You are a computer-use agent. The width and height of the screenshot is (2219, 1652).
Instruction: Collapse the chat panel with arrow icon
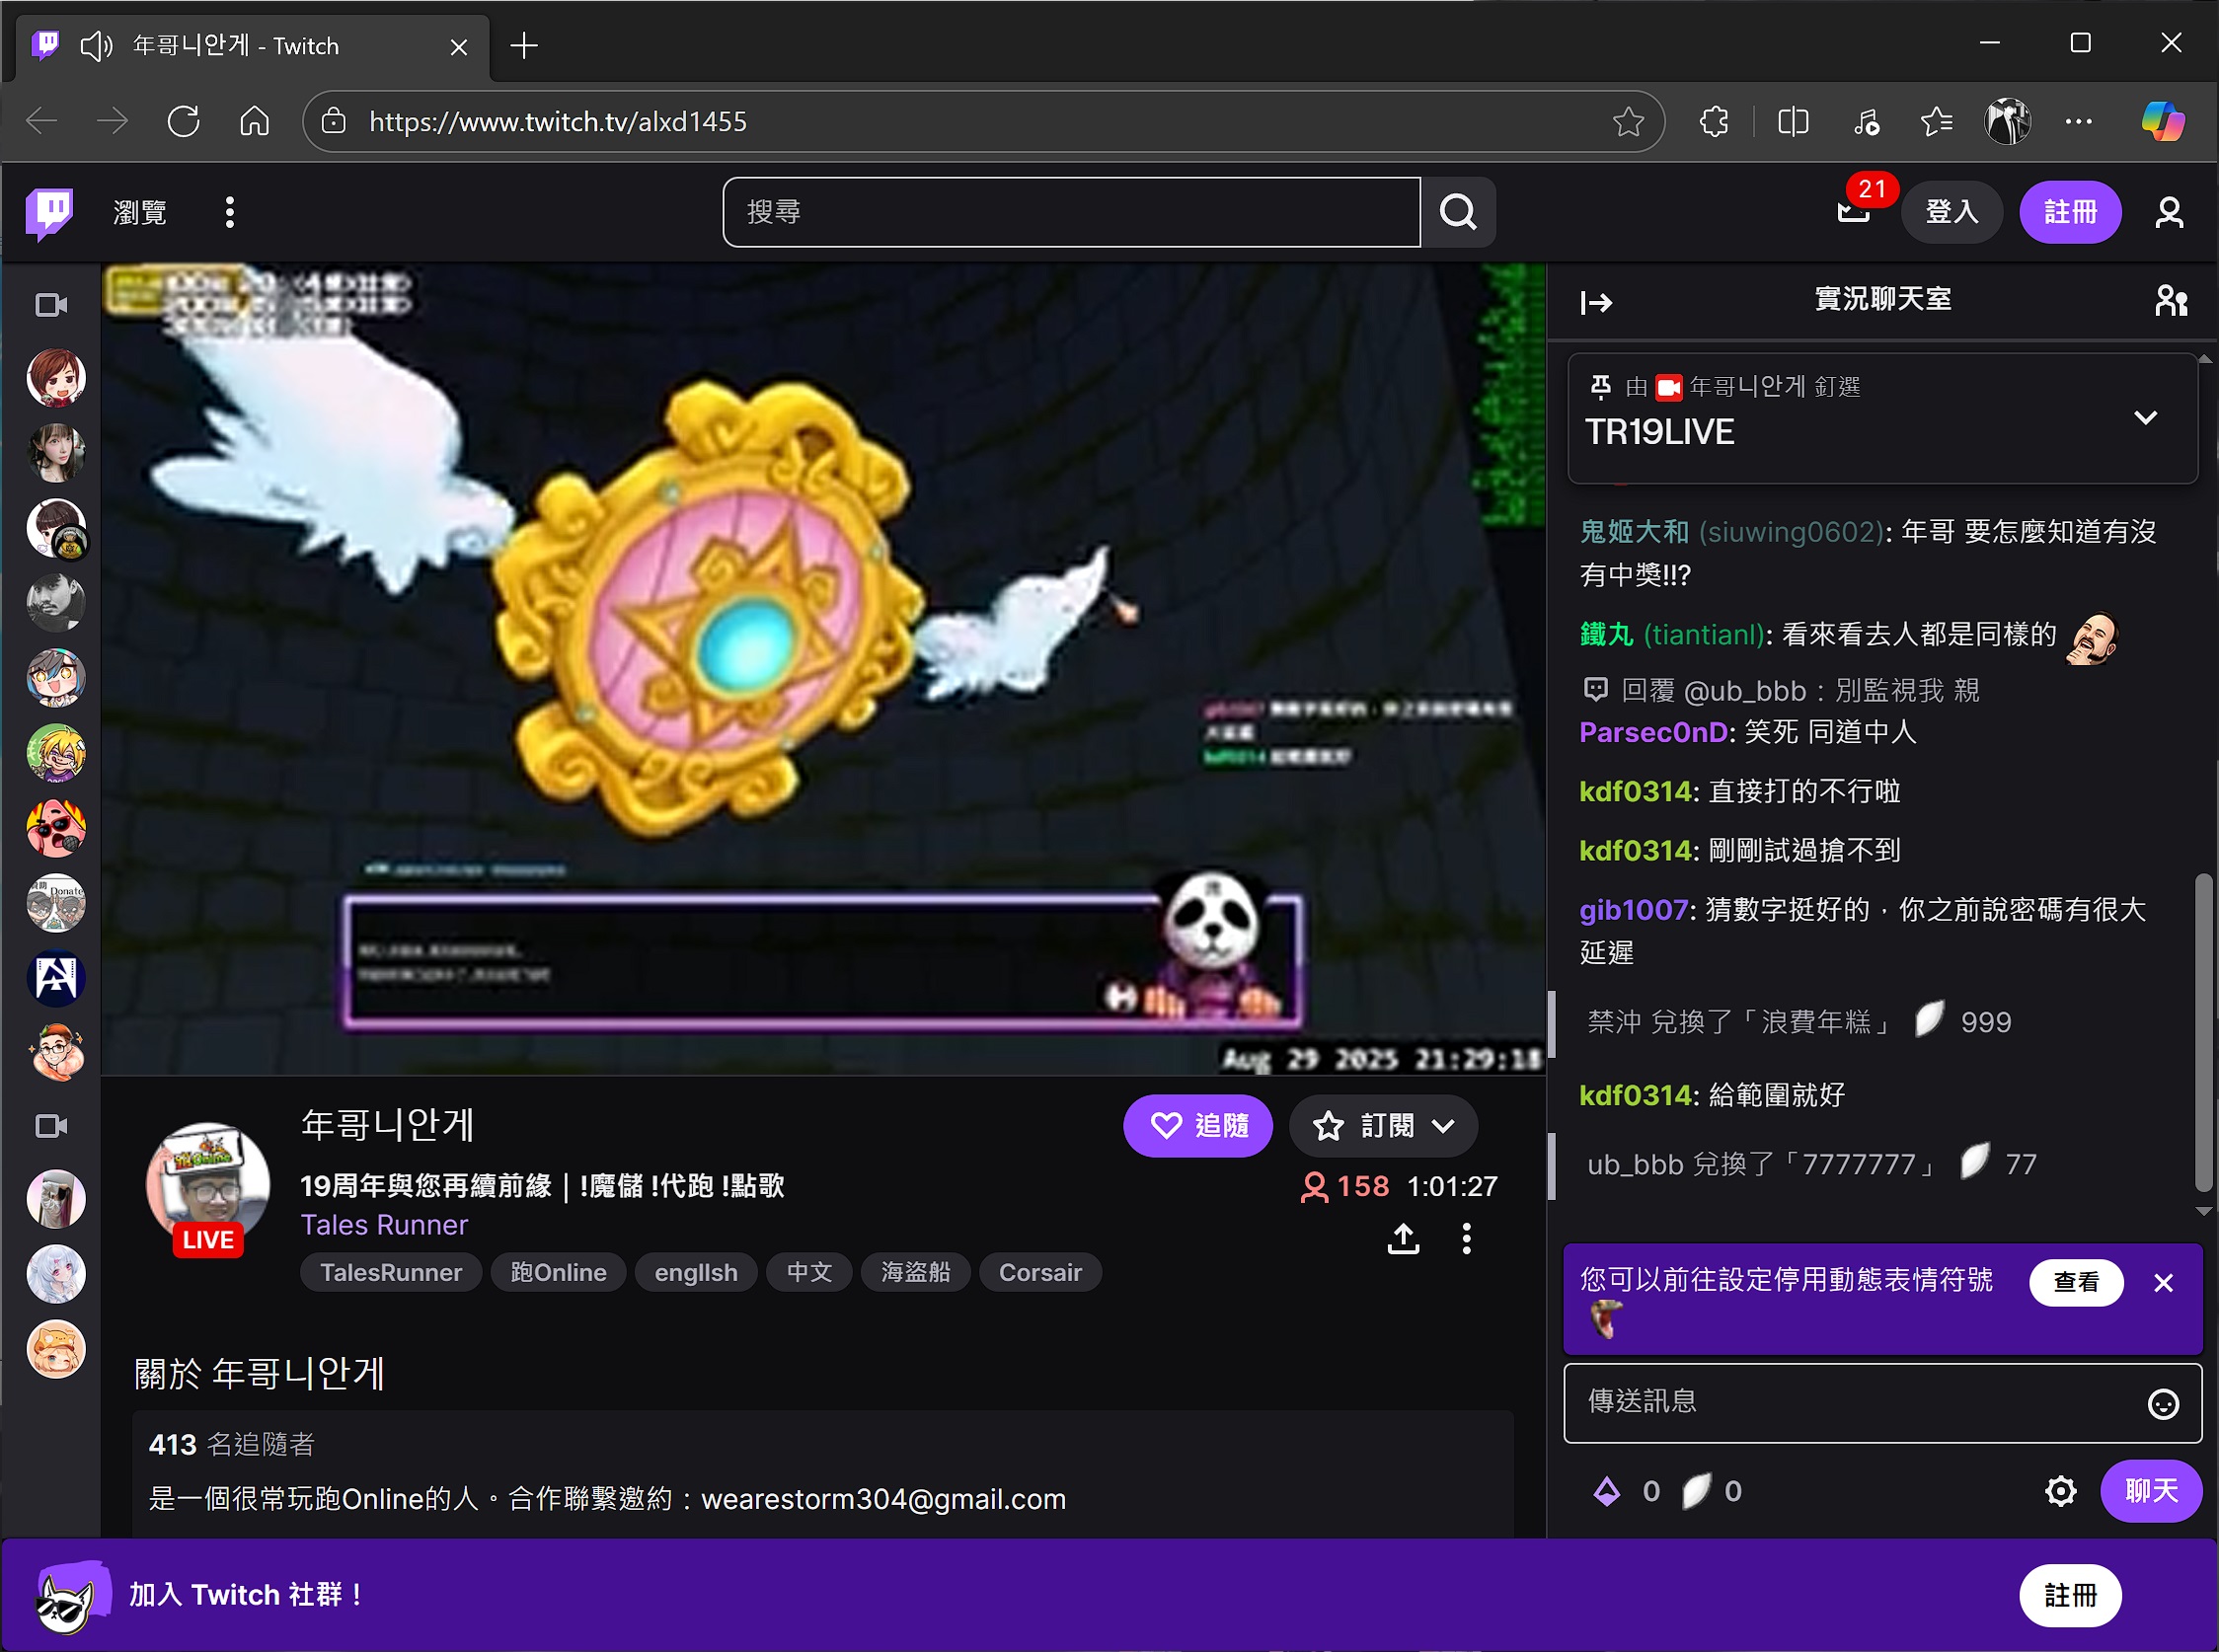coord(1596,302)
